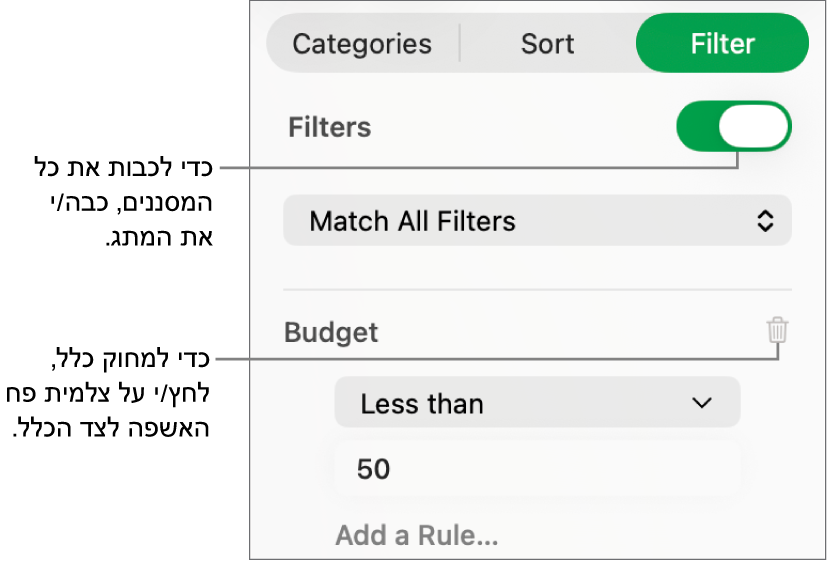Delete the Budget filter with trash icon
This screenshot has width=828, height=561.
point(777,330)
